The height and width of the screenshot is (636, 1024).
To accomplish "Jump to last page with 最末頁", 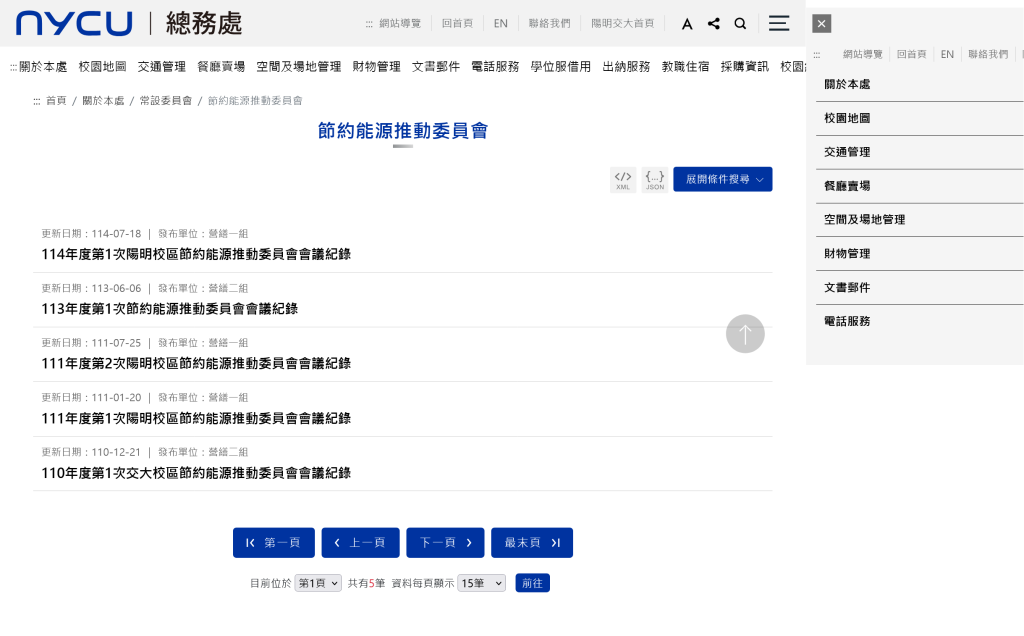I will (x=531, y=543).
